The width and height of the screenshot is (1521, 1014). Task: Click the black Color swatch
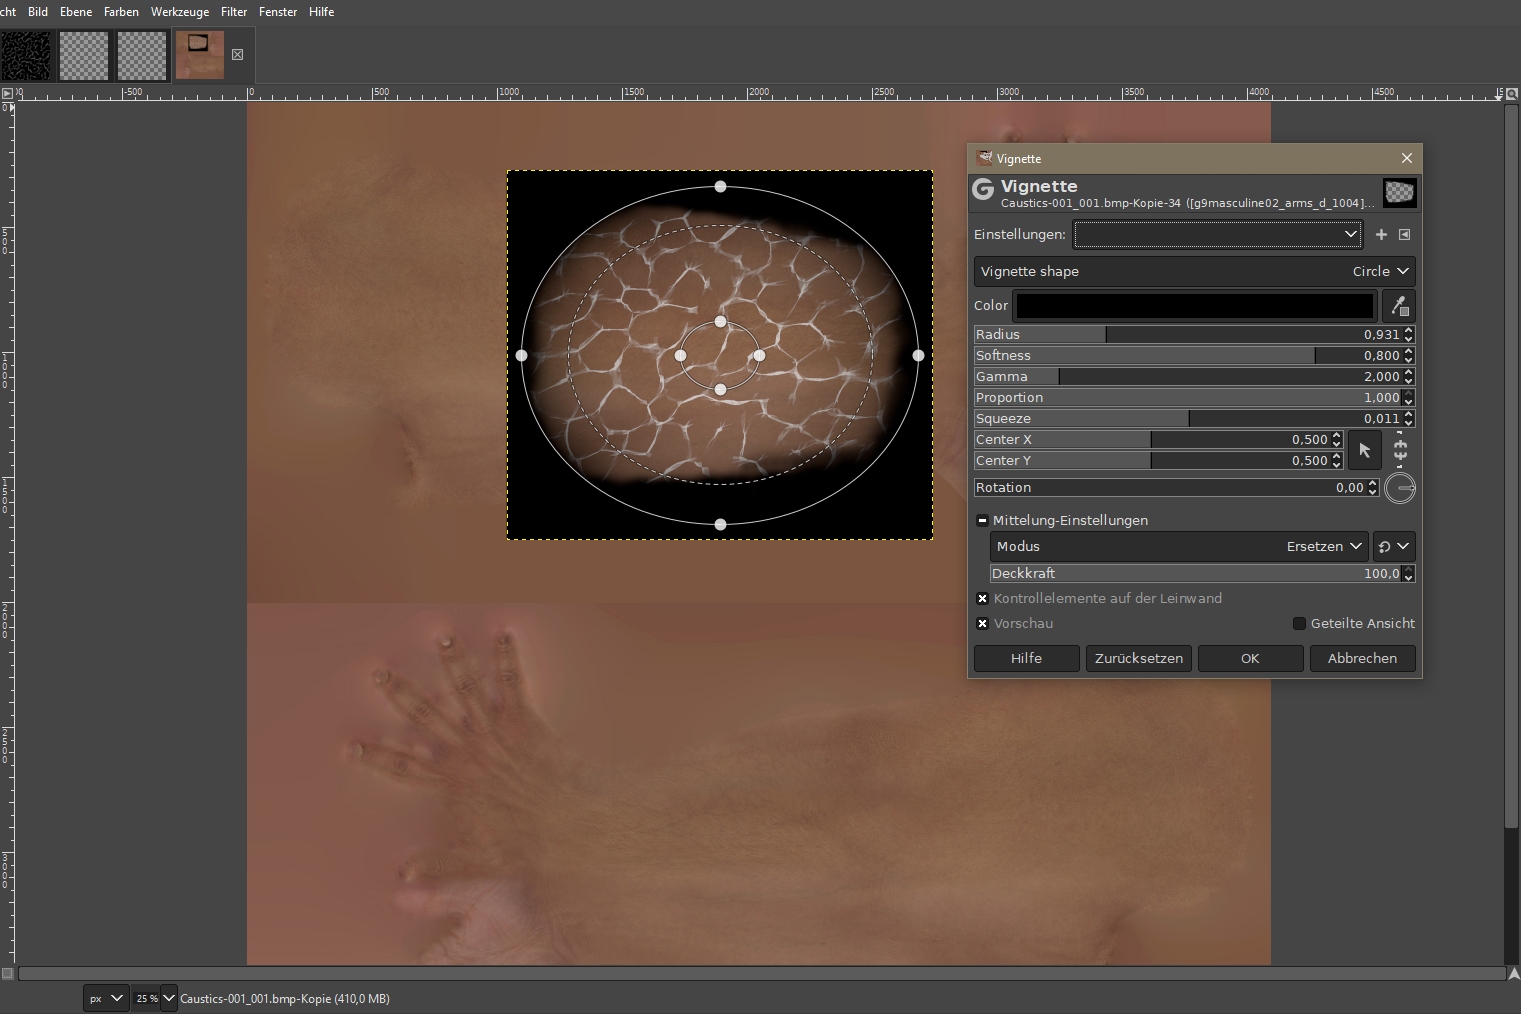point(1195,306)
